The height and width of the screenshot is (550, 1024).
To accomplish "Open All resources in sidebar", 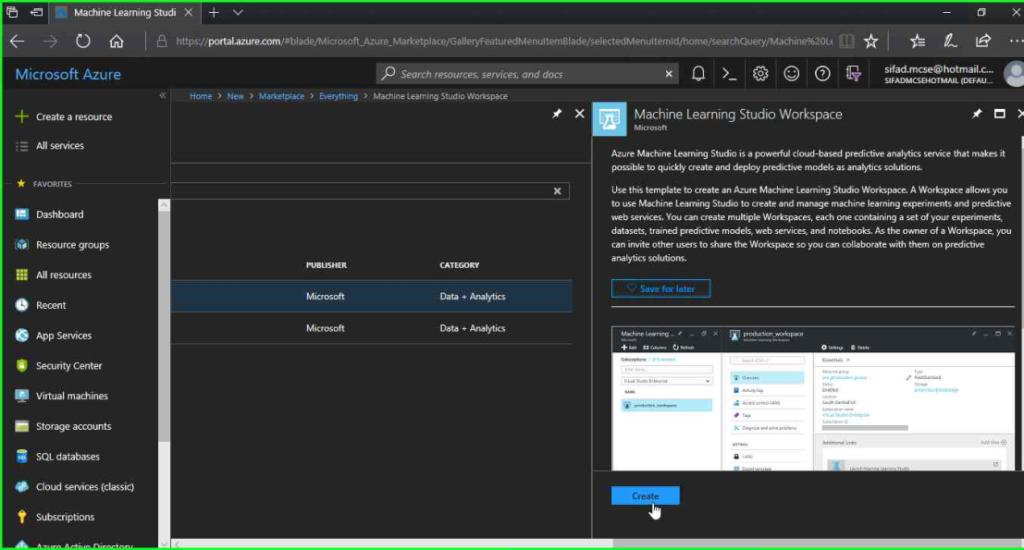I will click(54, 275).
